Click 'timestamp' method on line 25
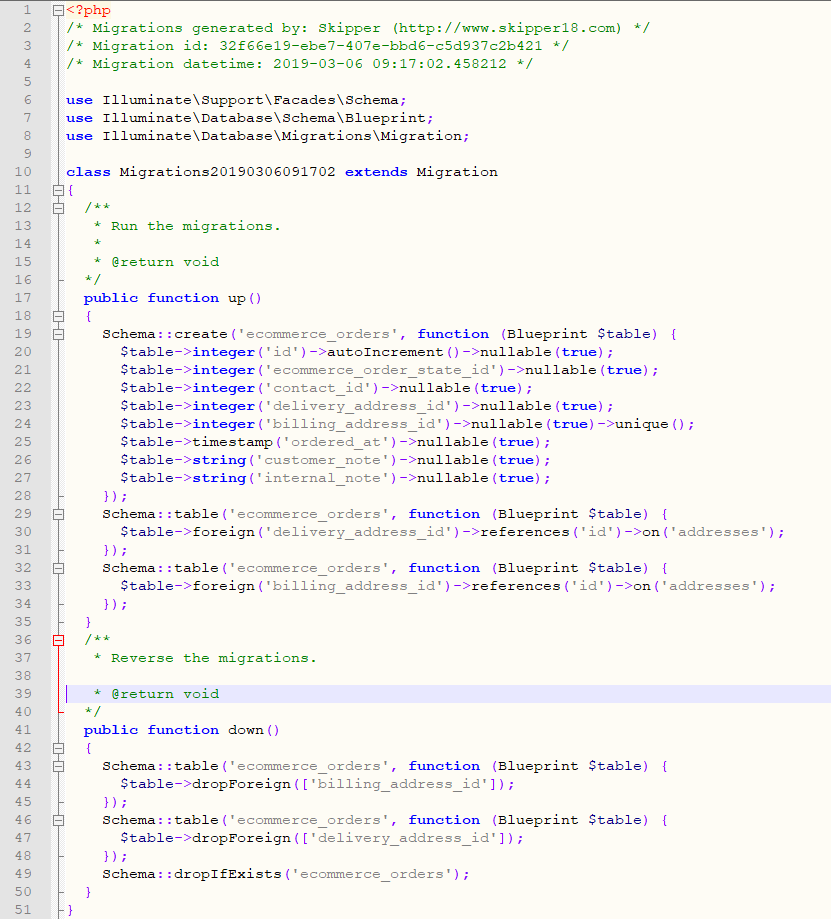 coord(232,442)
